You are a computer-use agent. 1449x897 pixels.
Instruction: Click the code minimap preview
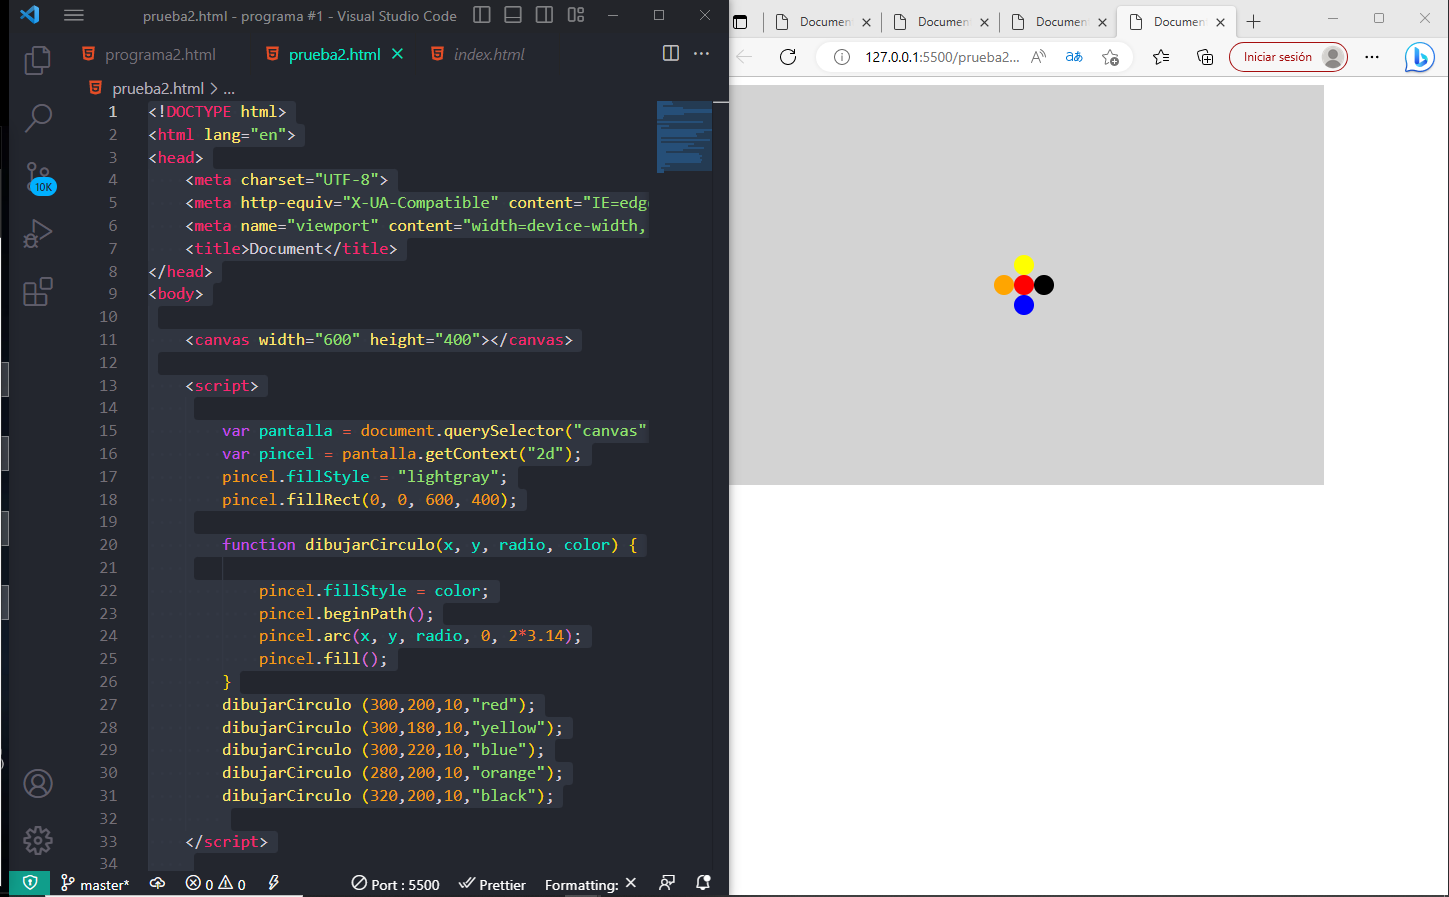coord(684,136)
